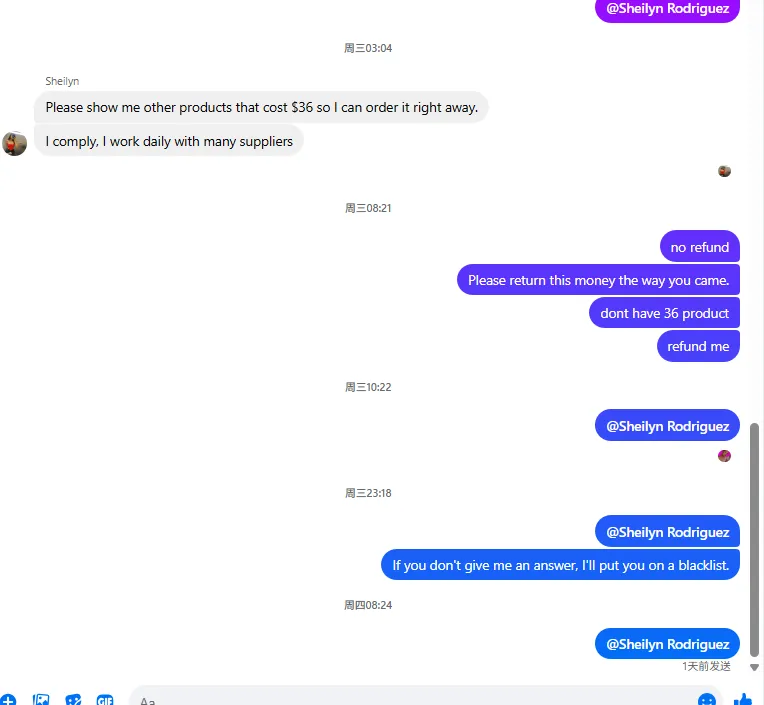Screen dimensions: 764x705
Task: Click the blacklist warning message bubble
Action: click(560, 565)
